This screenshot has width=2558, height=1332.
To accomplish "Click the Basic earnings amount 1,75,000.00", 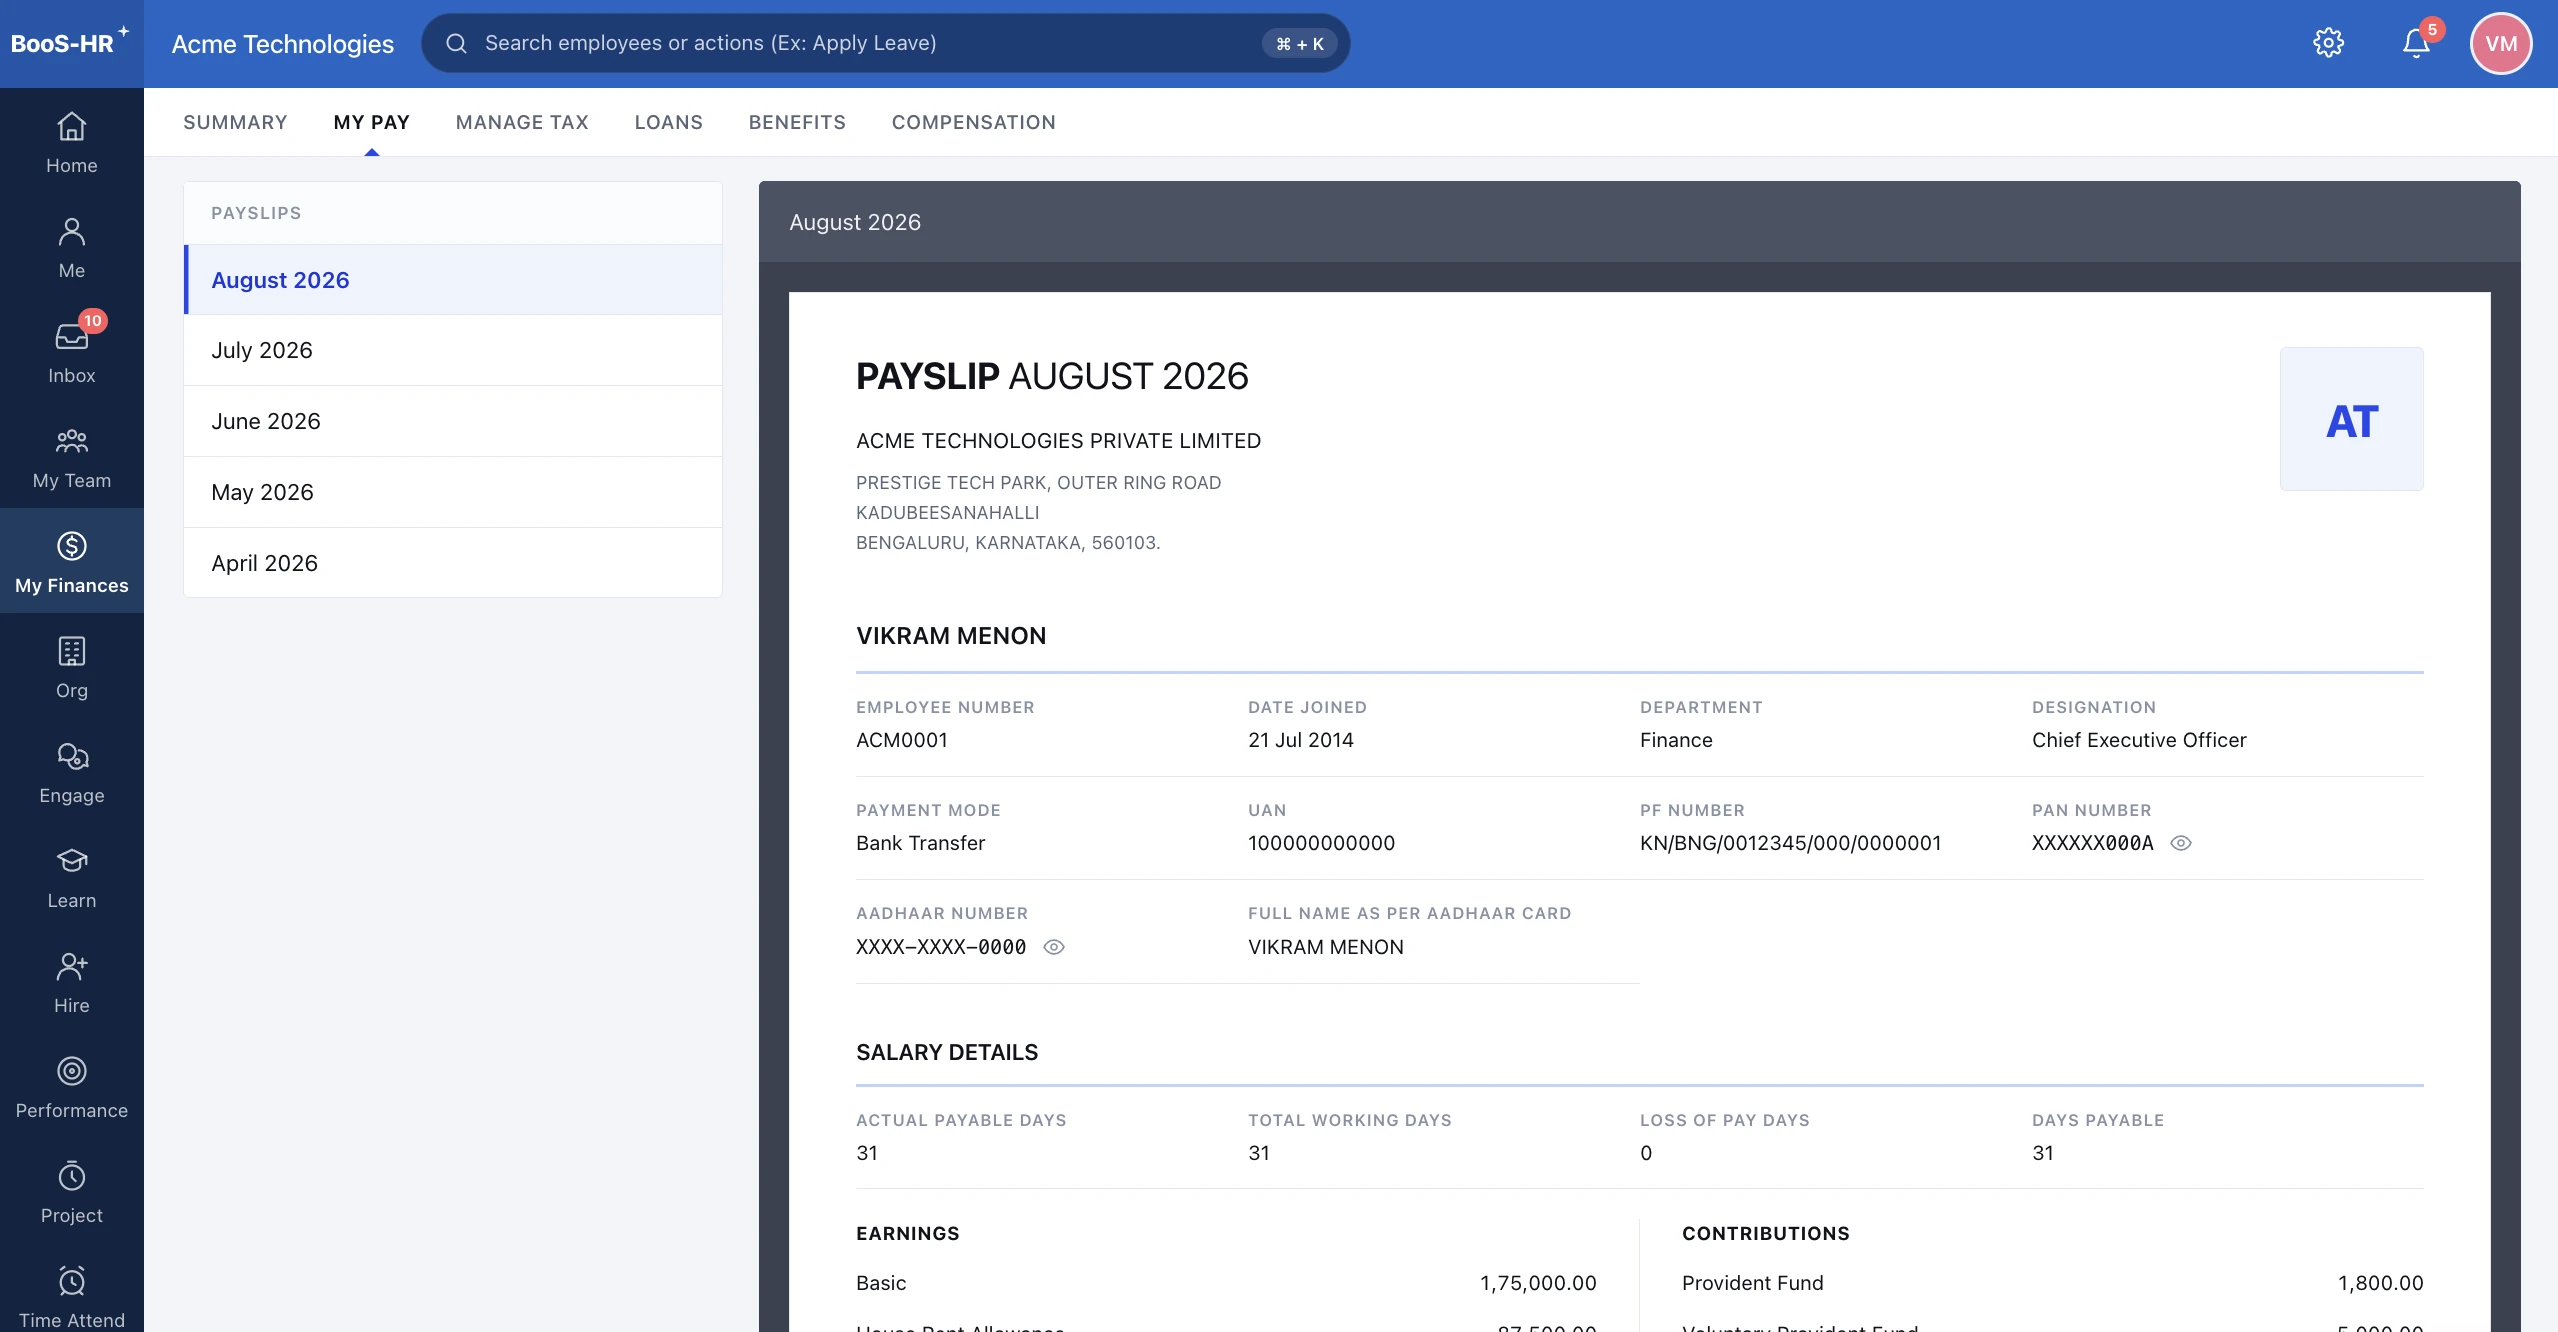I will click(x=1538, y=1283).
